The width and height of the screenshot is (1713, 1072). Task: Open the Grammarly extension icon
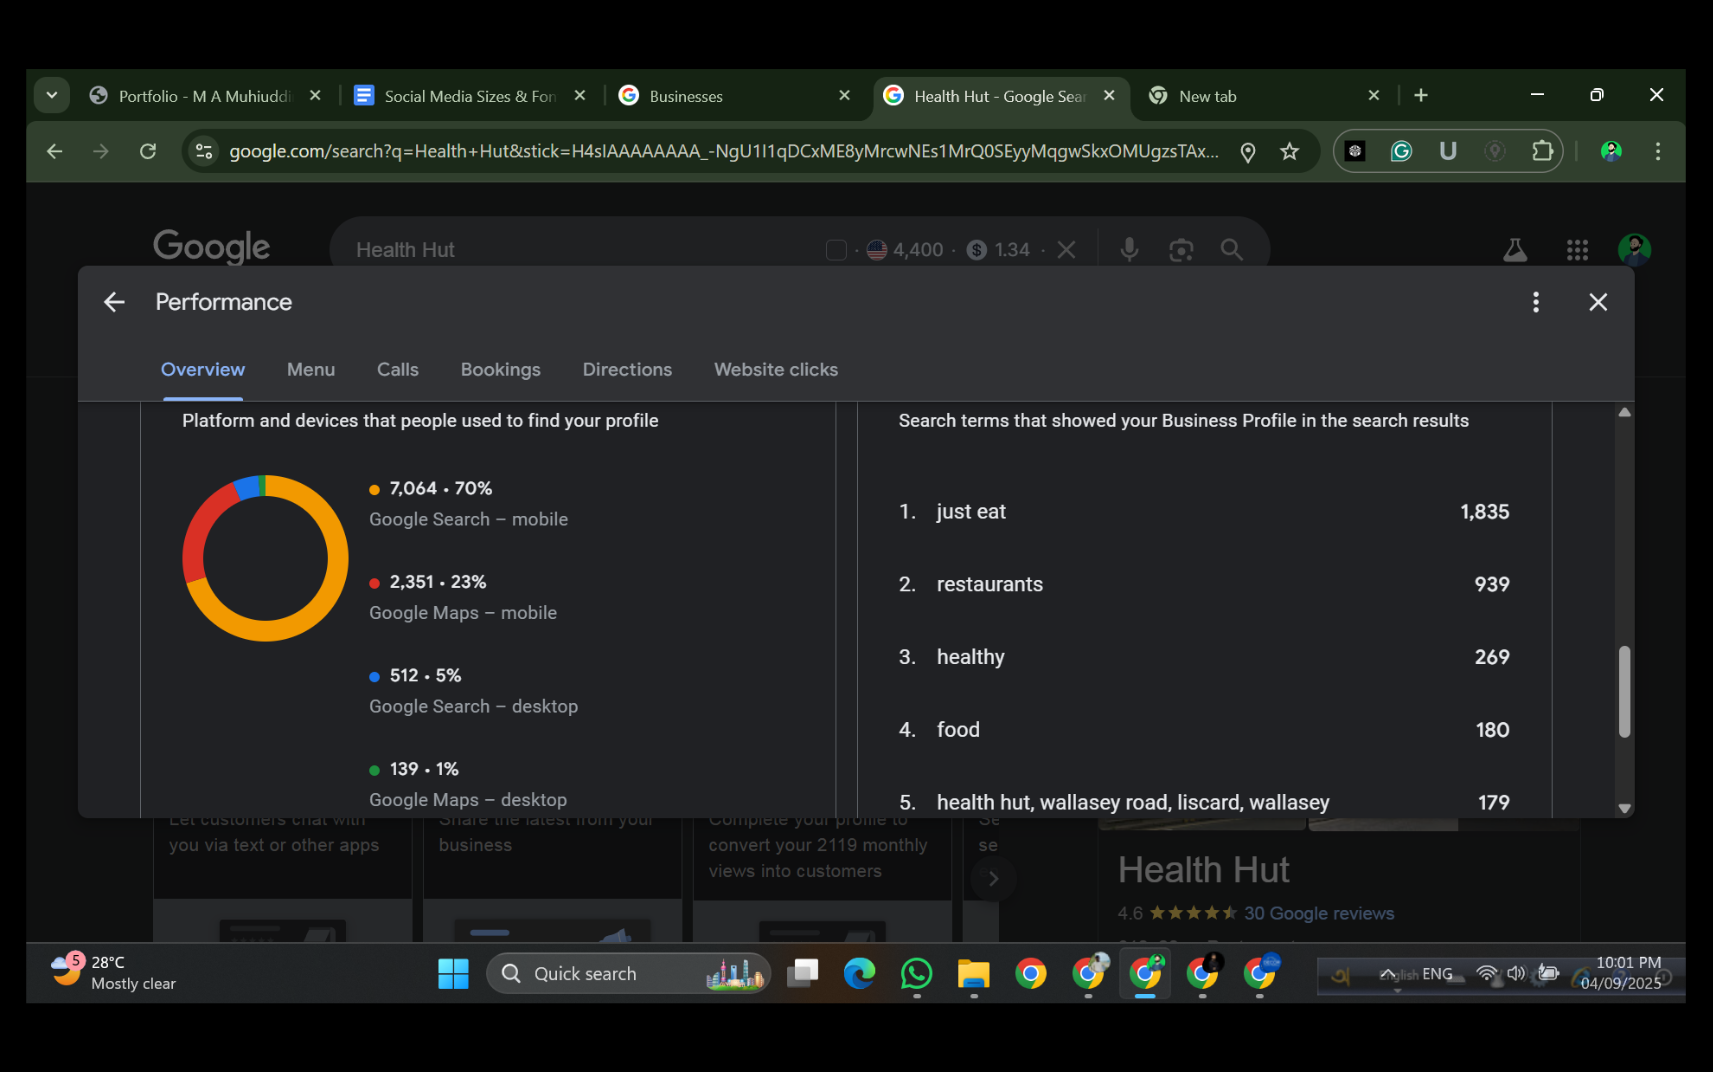(1401, 151)
